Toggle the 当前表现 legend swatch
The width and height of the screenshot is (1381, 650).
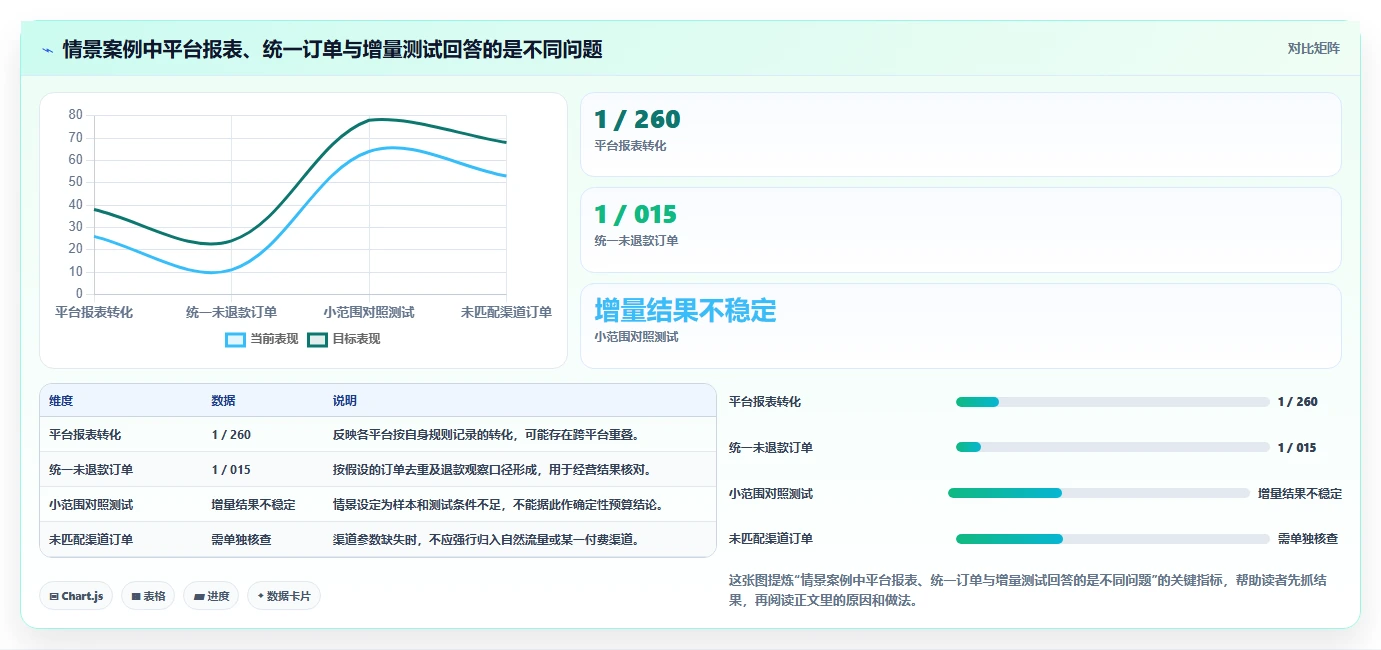[235, 339]
